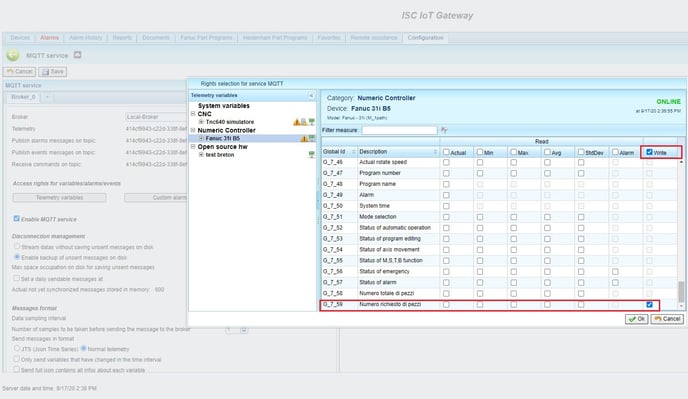
Task: Sort by Description column arrows
Action: click(435, 152)
